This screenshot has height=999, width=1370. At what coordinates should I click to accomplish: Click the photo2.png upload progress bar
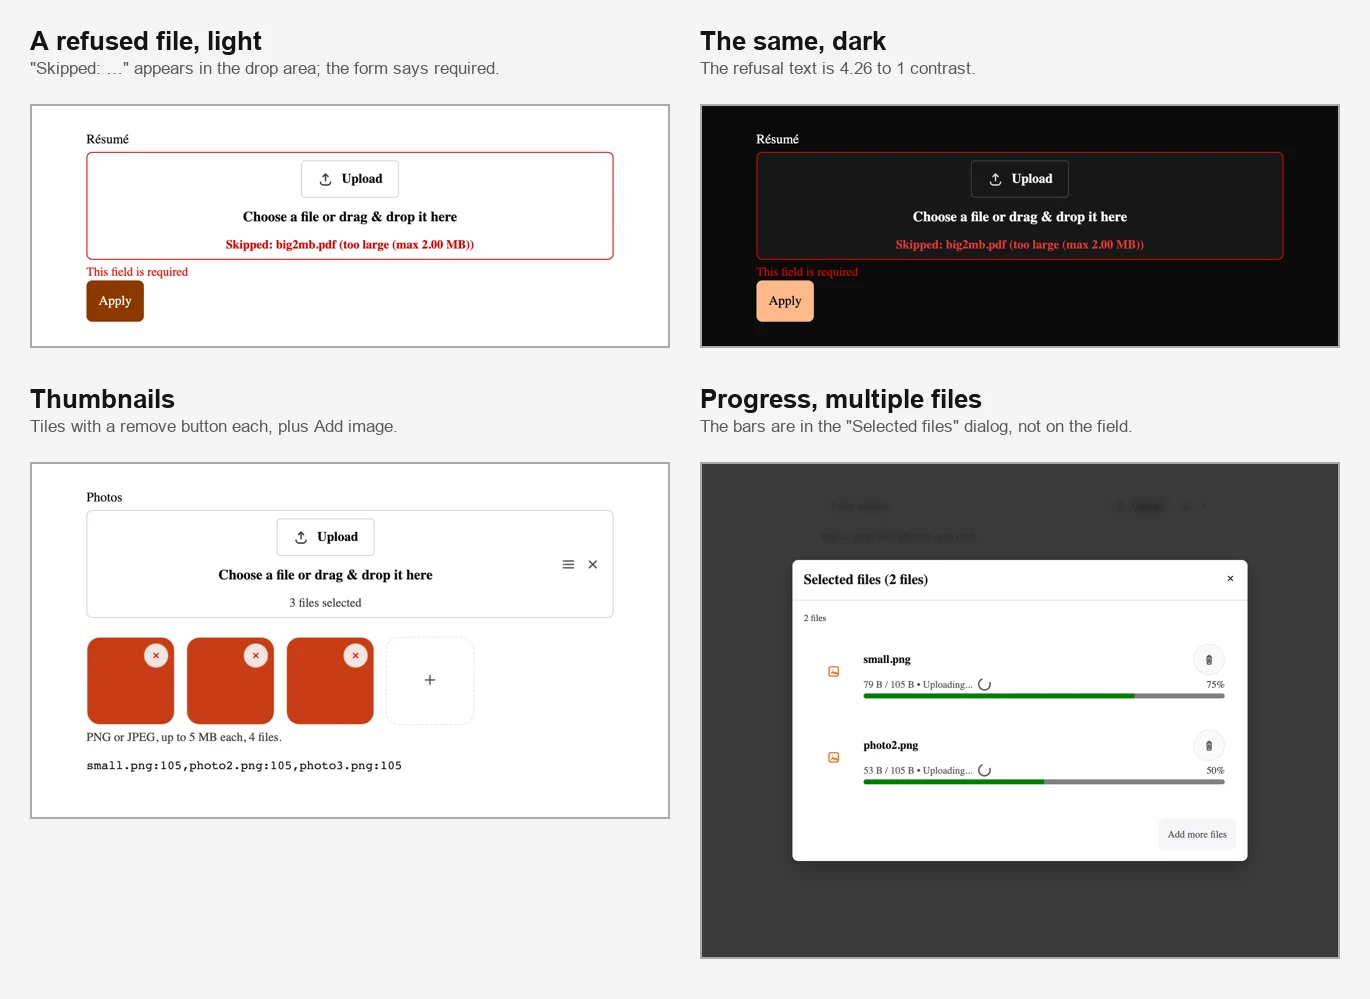1044,782
